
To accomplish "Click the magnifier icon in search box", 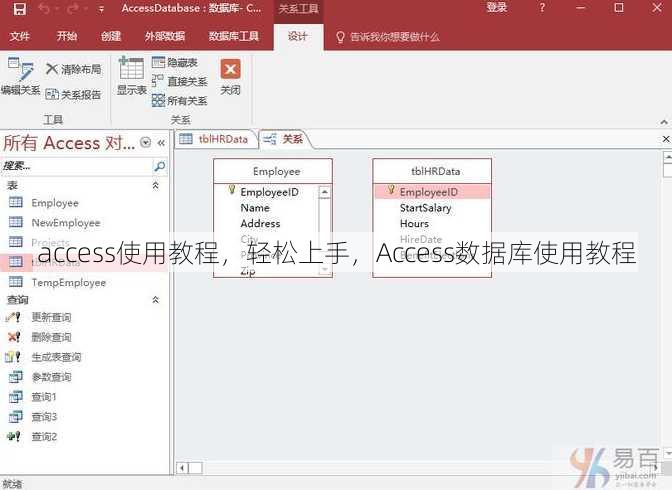I will [x=159, y=166].
